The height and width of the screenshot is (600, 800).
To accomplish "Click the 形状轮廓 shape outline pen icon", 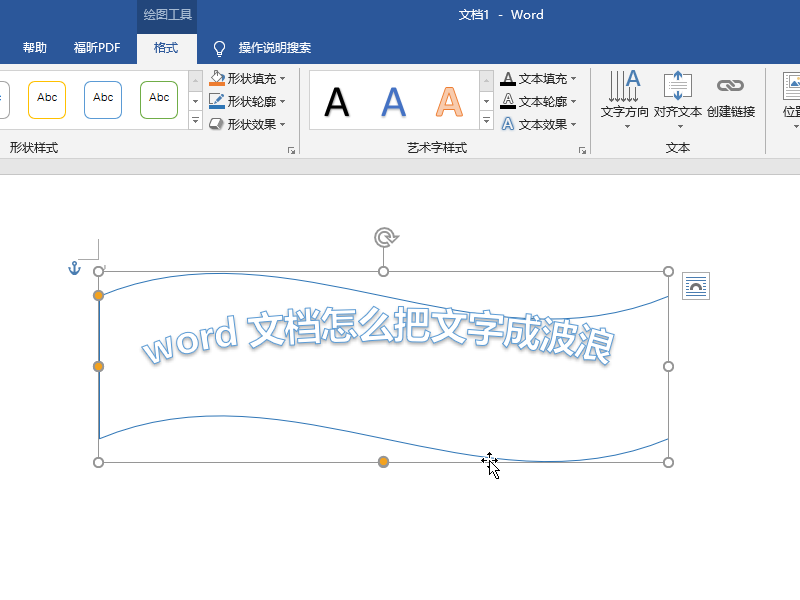I will click(217, 101).
